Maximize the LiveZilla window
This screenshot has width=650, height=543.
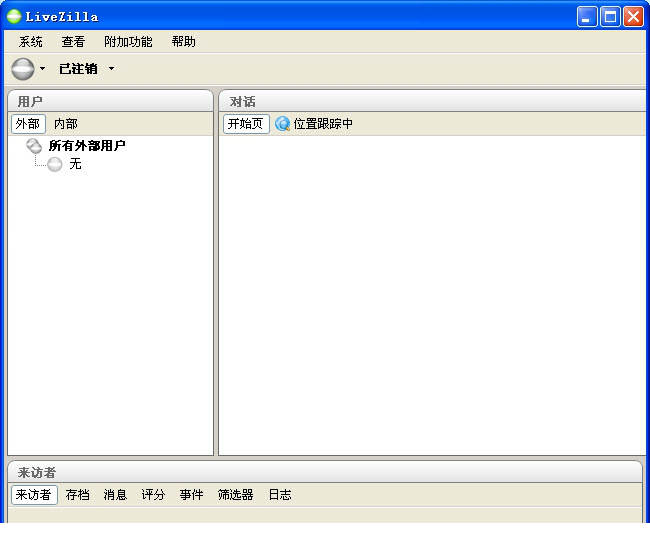pos(610,17)
